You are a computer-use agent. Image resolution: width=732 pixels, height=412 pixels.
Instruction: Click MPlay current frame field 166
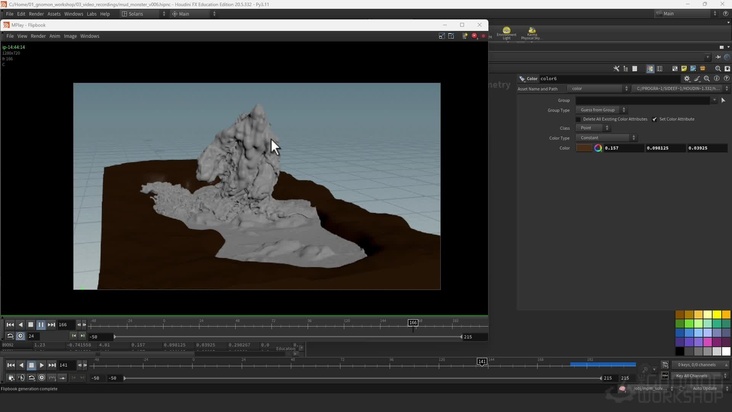65,324
